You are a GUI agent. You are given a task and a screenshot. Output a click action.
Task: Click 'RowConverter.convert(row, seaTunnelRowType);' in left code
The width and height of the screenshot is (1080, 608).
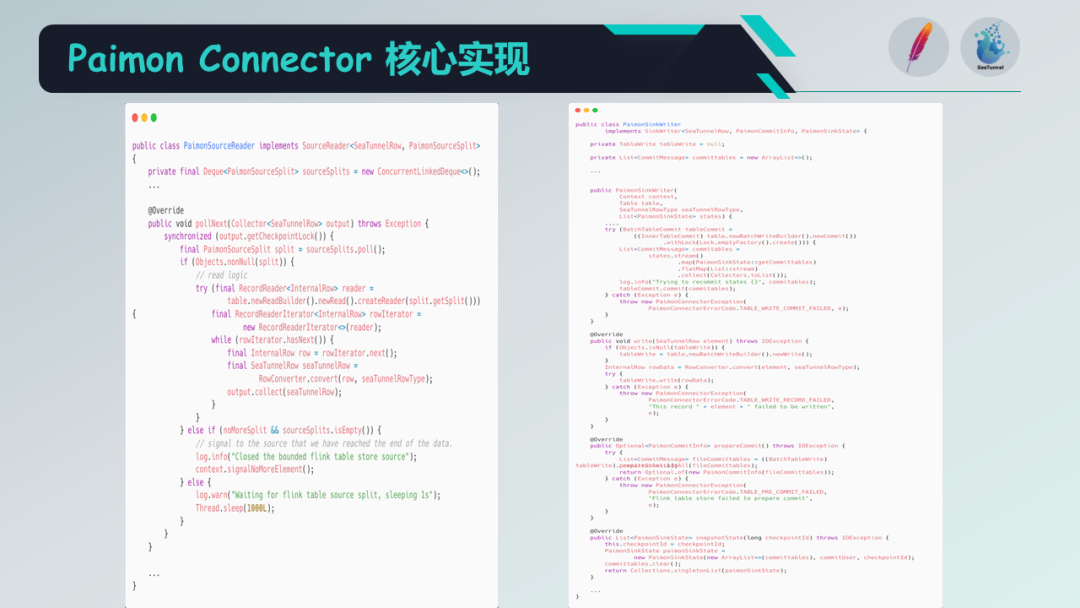[346, 379]
